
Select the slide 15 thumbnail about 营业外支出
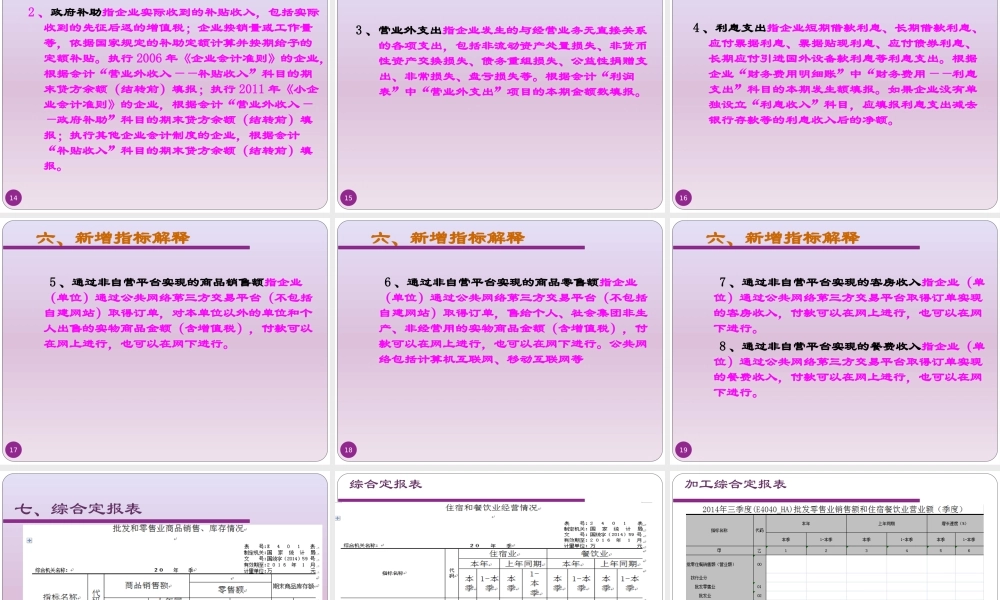[x=500, y=105]
